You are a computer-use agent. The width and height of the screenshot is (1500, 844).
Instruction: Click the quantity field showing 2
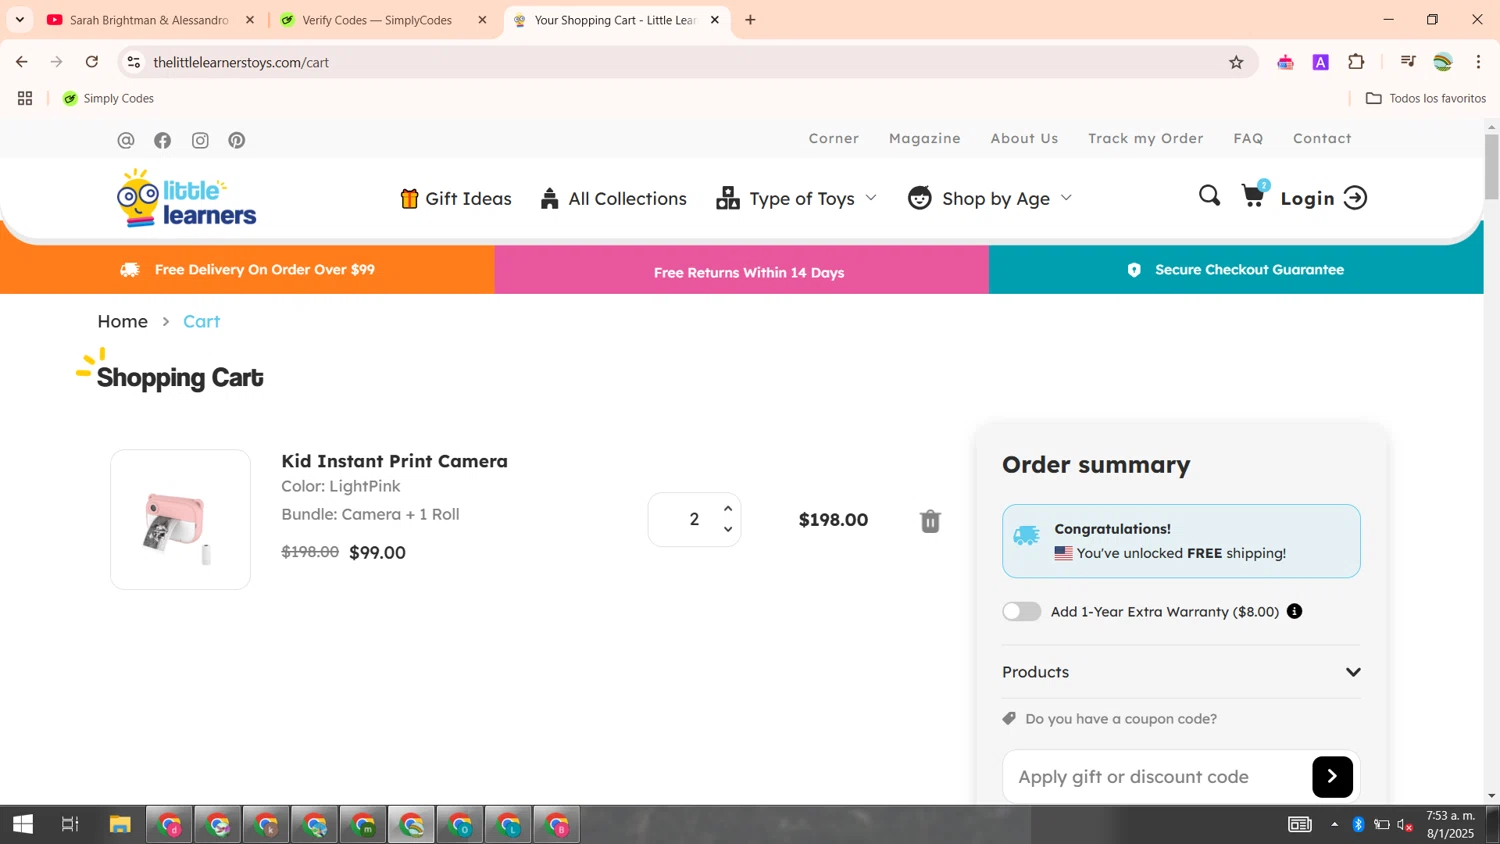click(694, 519)
